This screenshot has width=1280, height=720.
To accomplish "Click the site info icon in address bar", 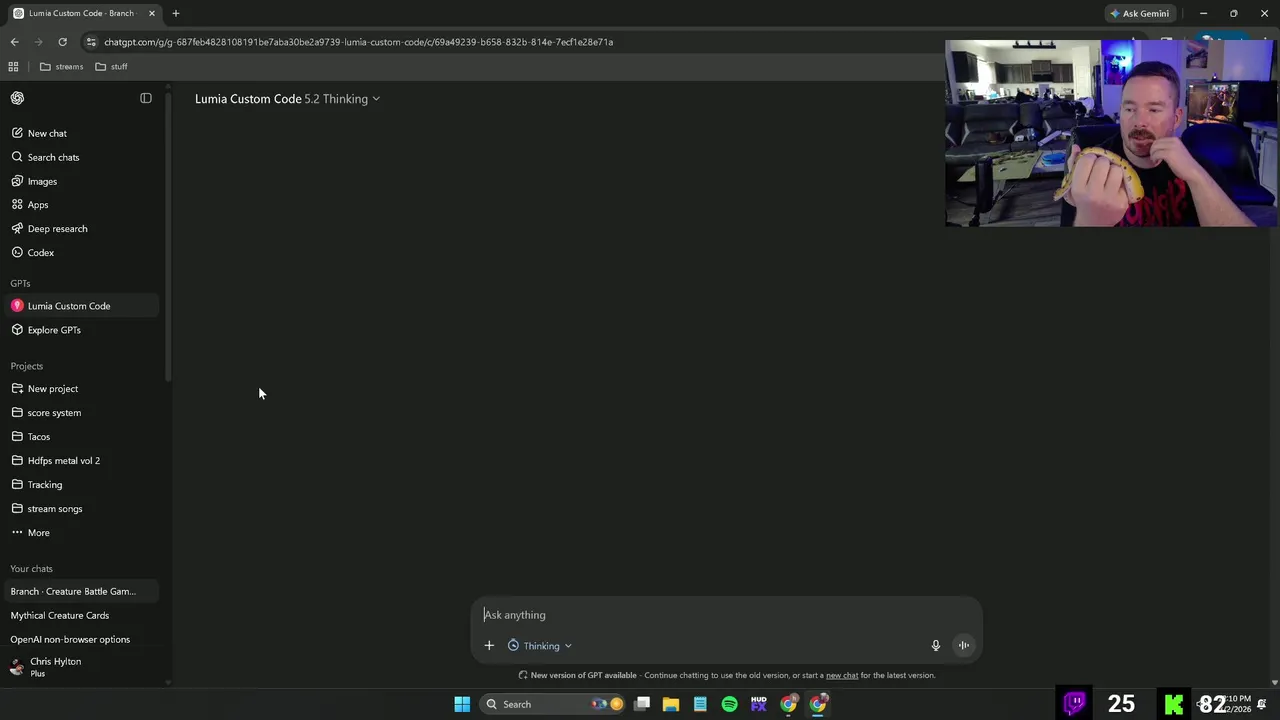I will 91,42.
